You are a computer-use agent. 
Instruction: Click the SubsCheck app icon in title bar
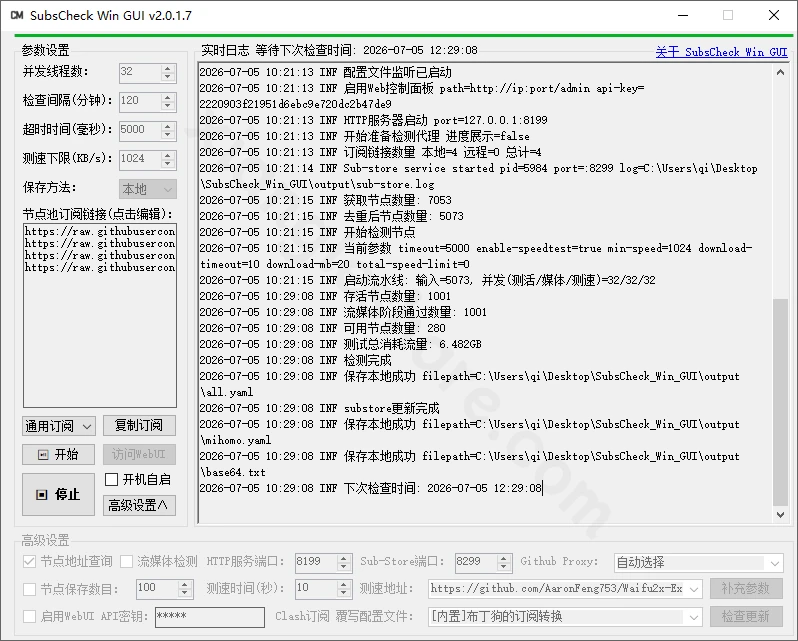coord(17,15)
